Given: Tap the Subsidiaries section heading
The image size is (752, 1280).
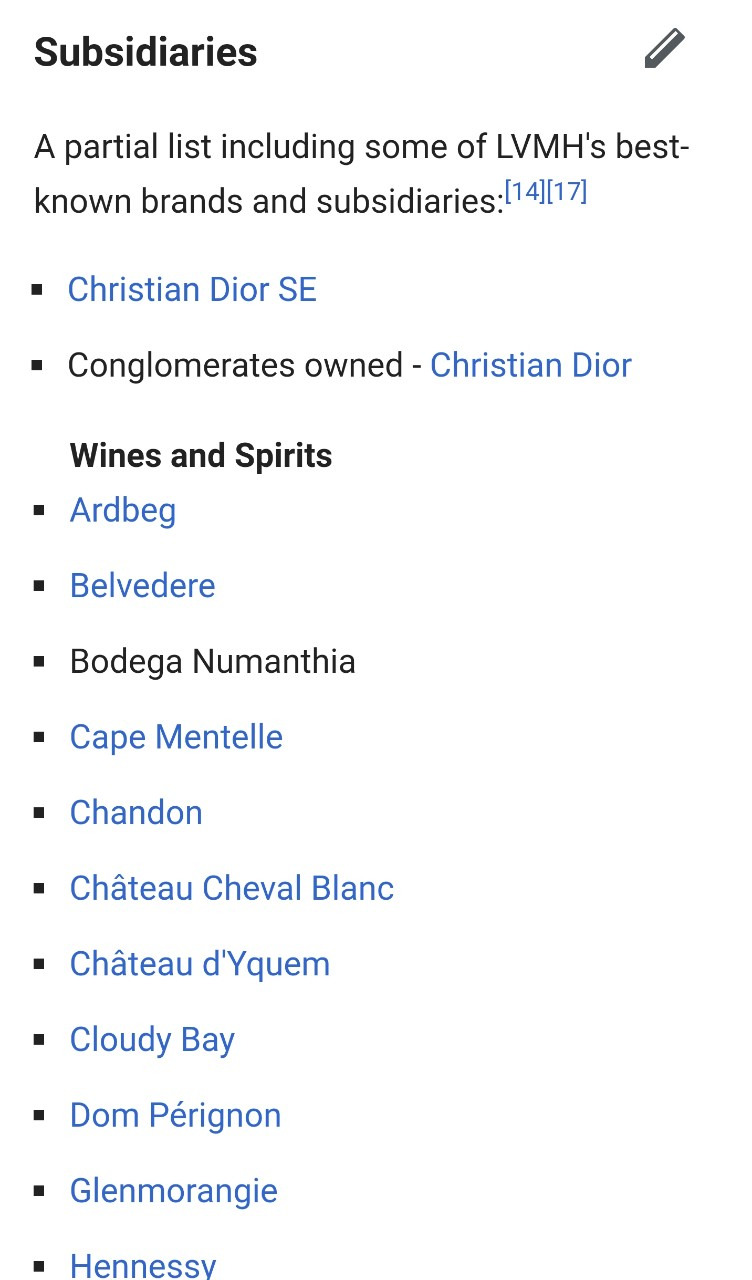Looking at the screenshot, I should (146, 52).
